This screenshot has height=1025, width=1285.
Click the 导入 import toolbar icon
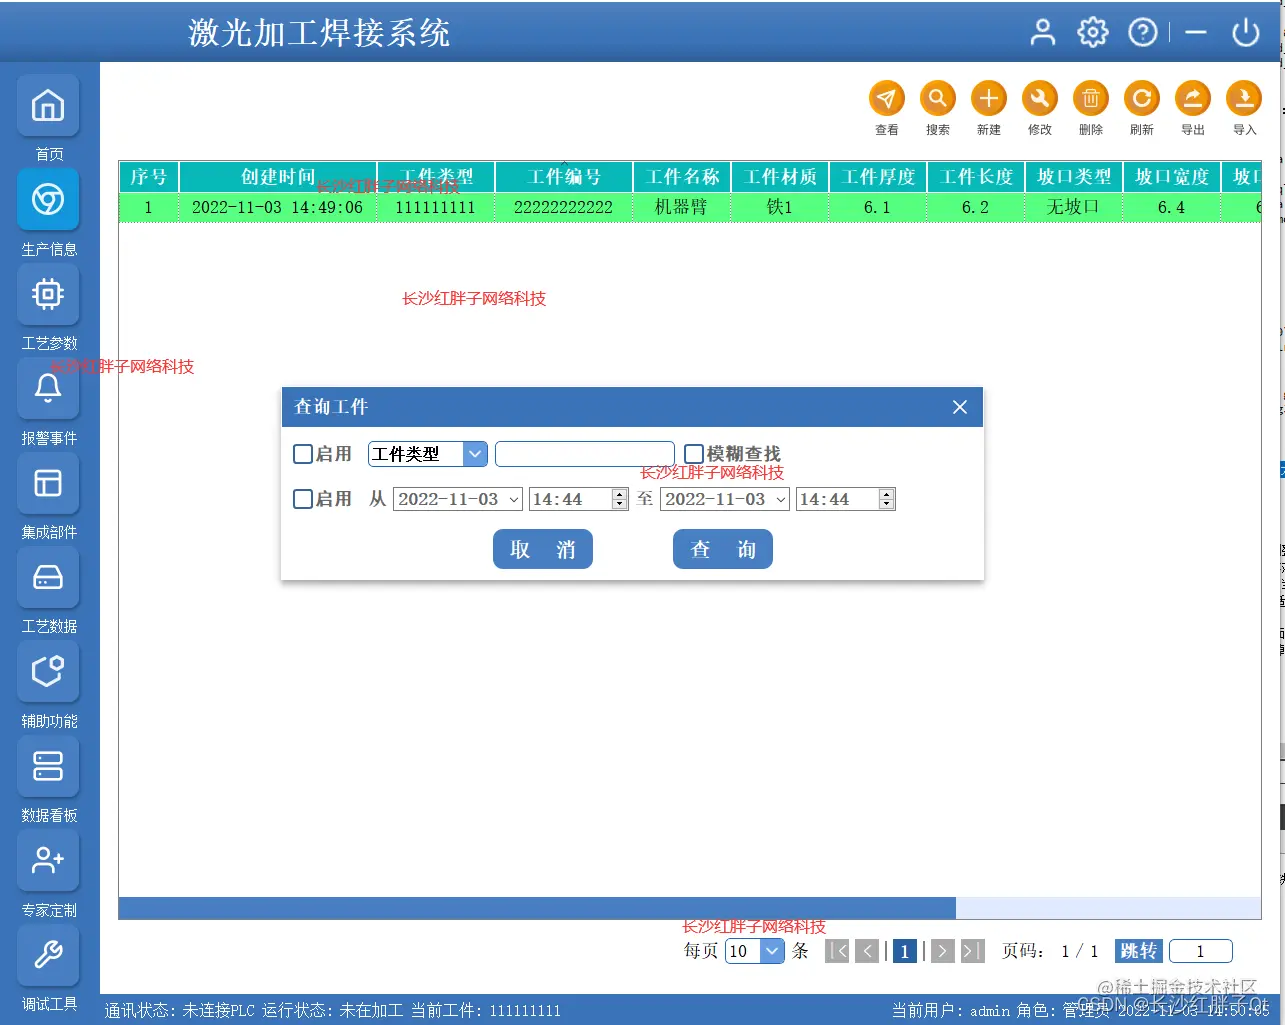click(x=1244, y=99)
